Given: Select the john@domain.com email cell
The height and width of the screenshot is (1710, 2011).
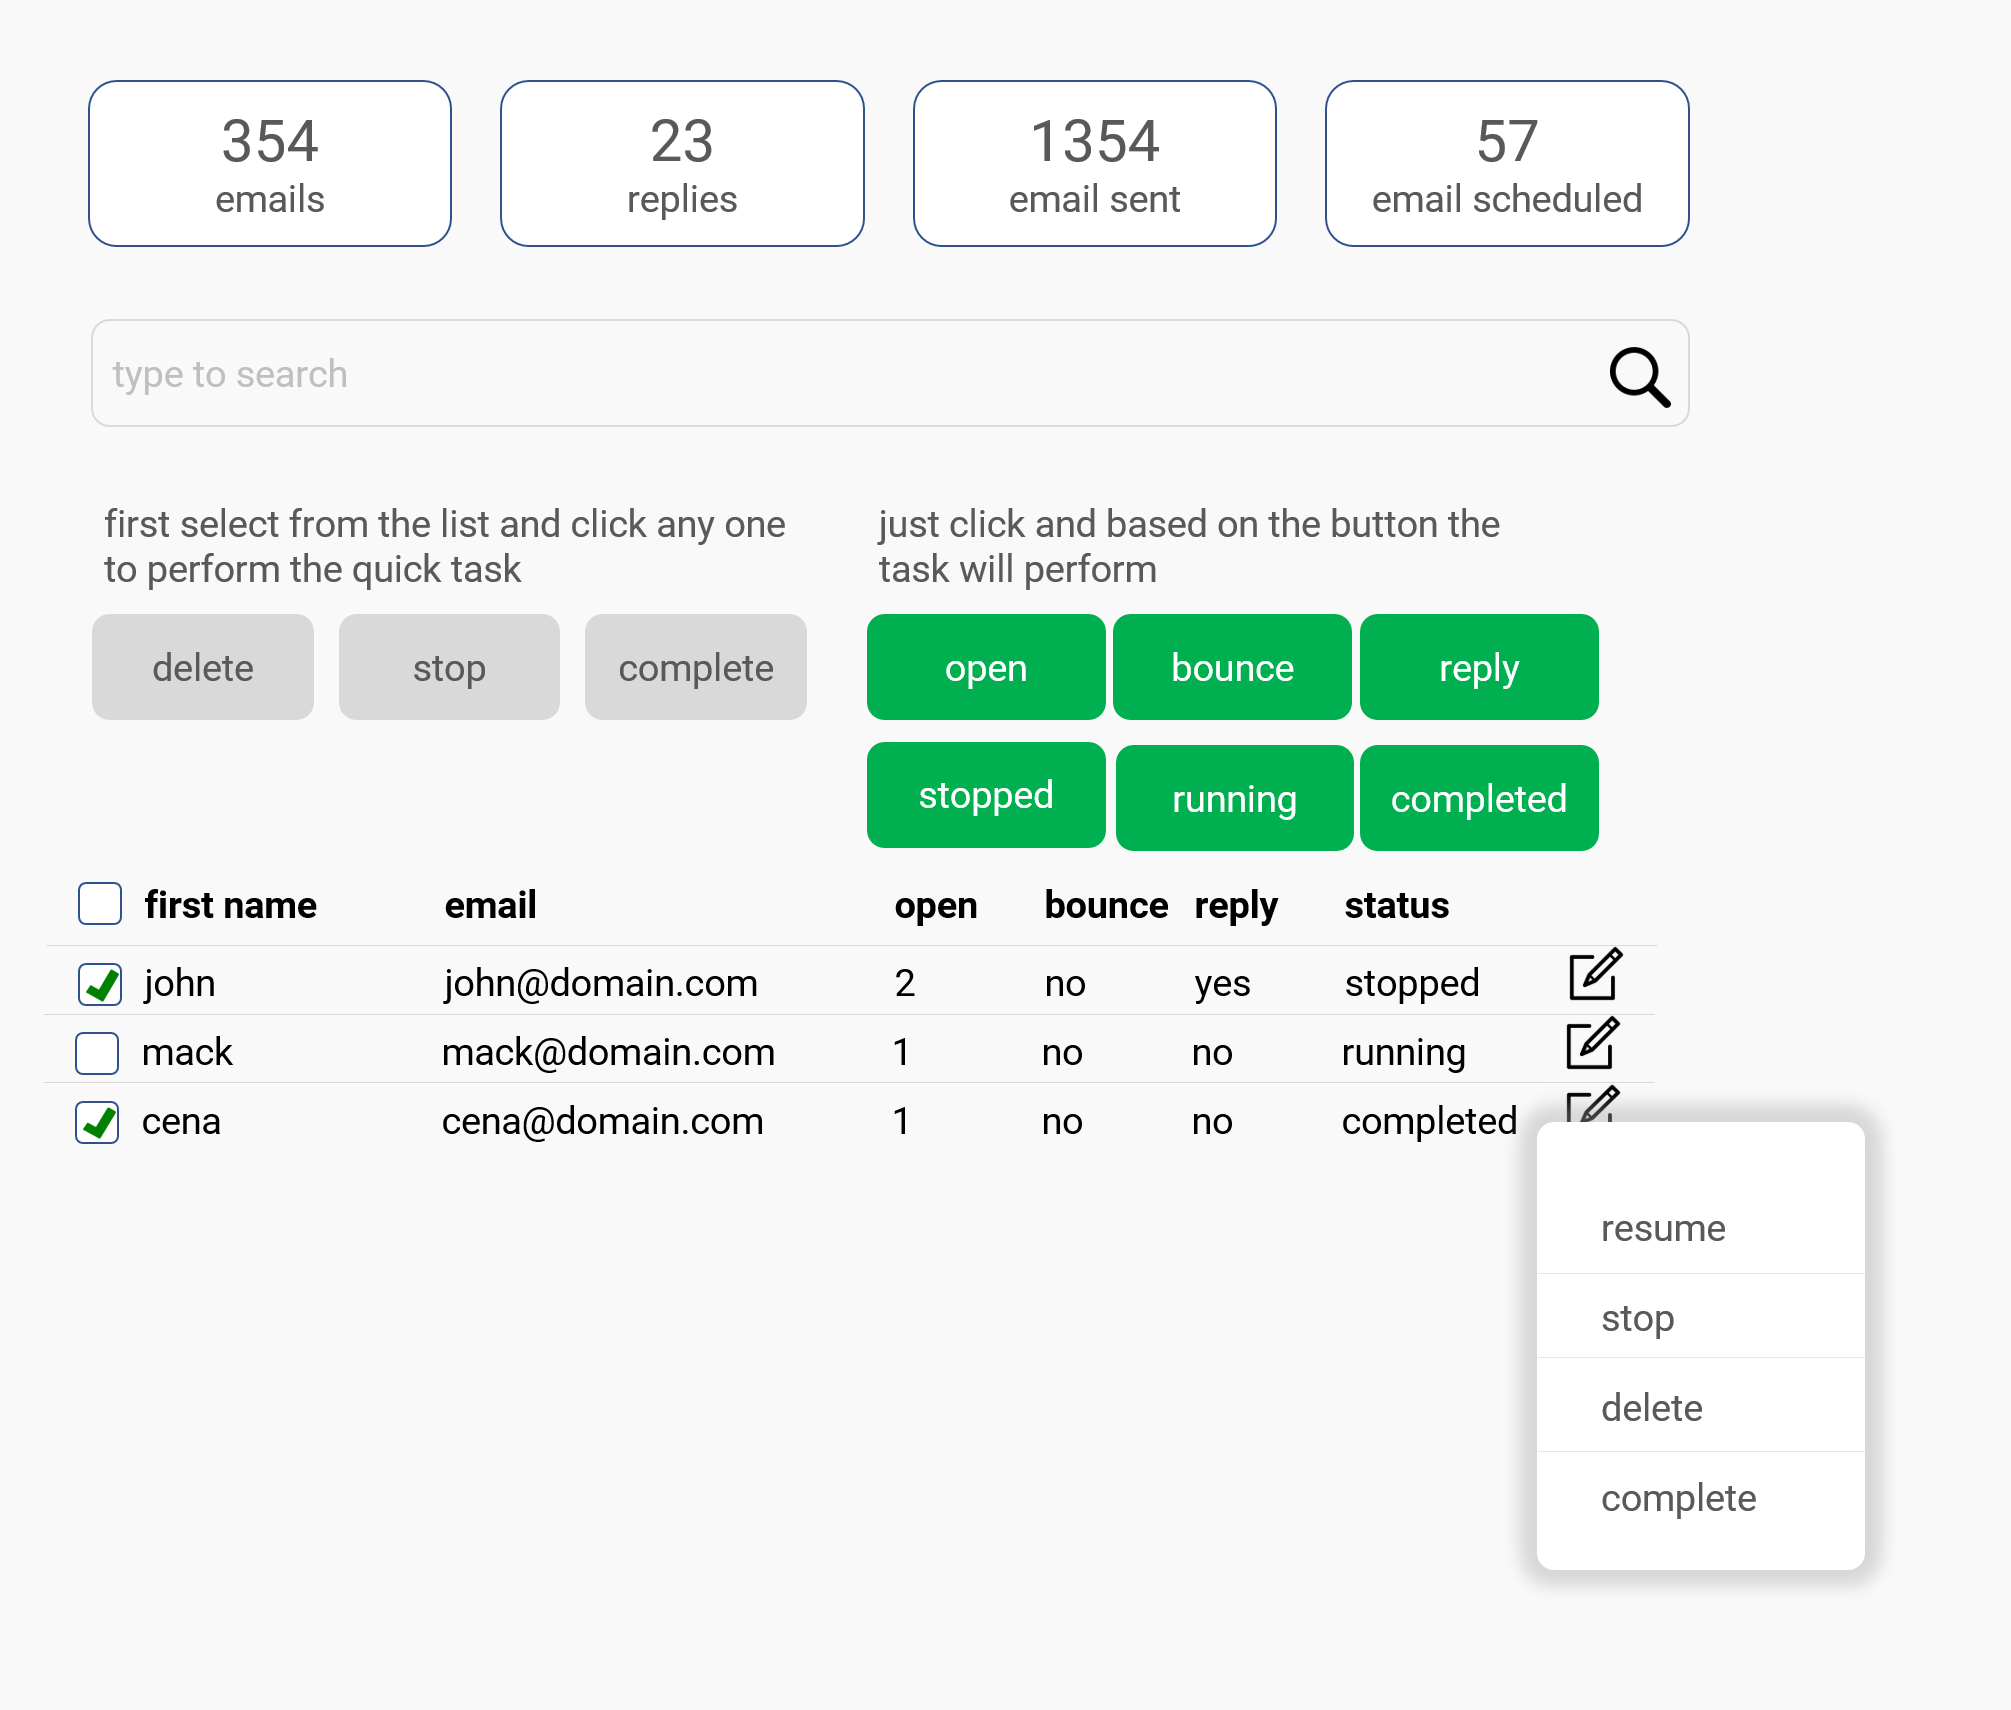Looking at the screenshot, I should coord(601,983).
